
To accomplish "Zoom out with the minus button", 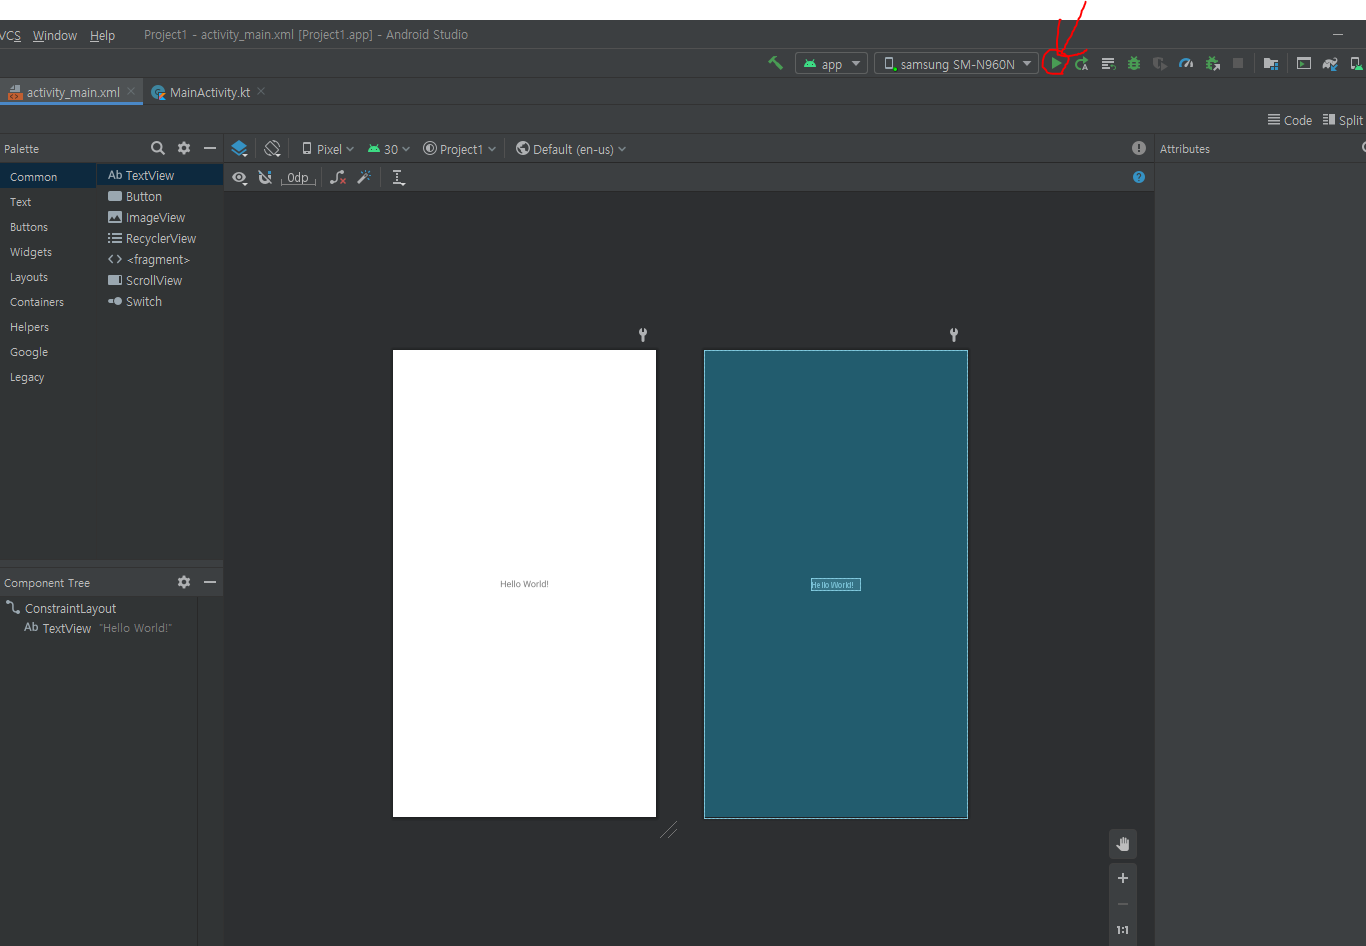I will [x=1123, y=904].
